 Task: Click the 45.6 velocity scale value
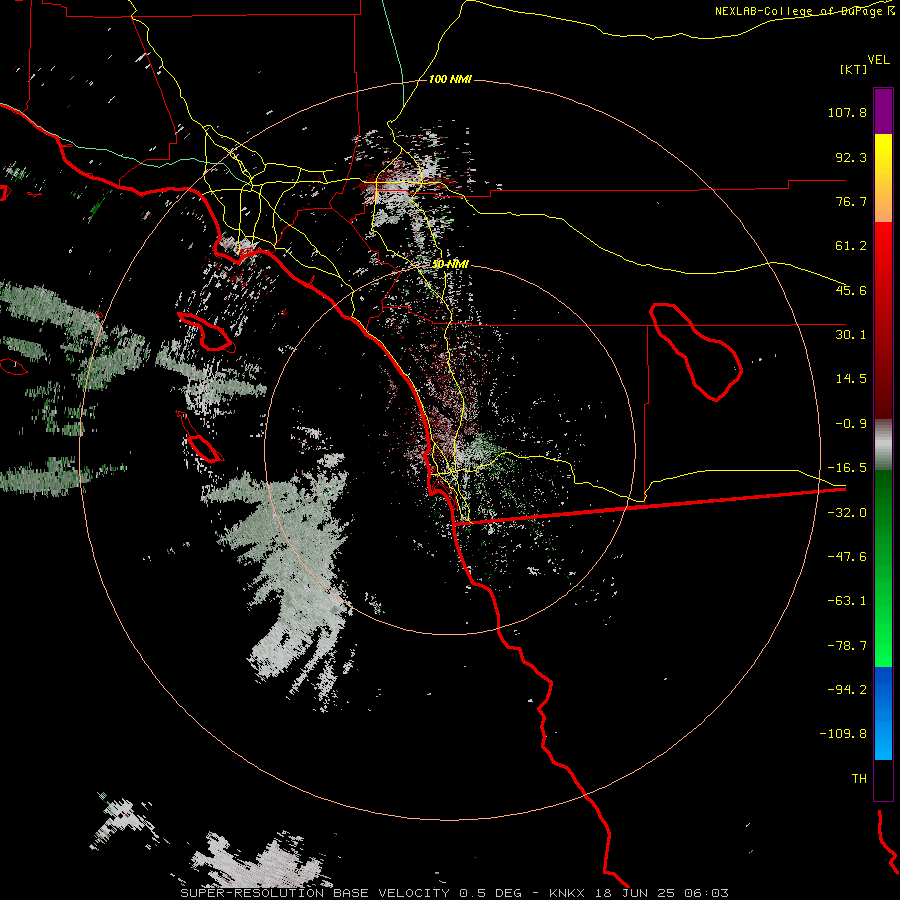tap(851, 290)
